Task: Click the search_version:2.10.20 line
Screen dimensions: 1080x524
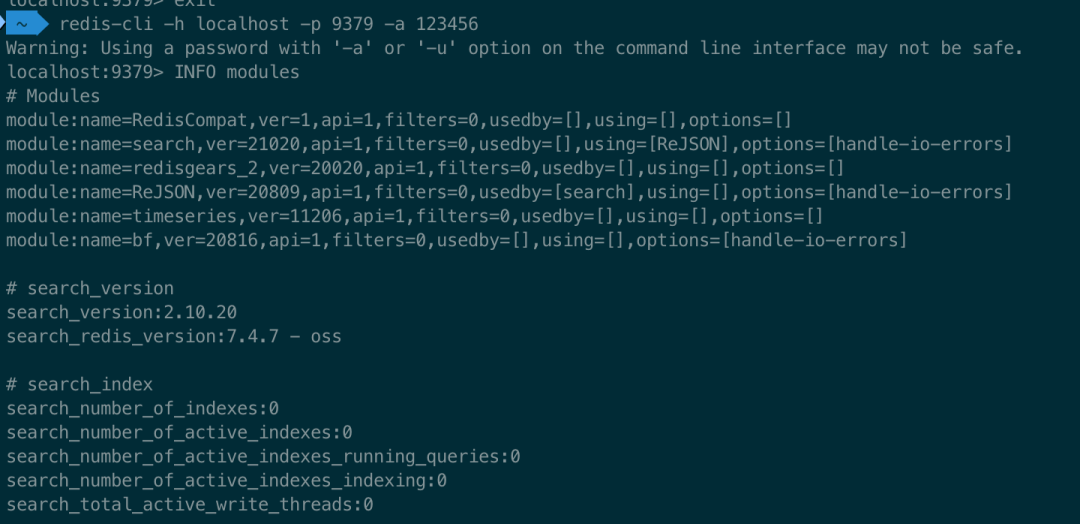Action: 121,312
